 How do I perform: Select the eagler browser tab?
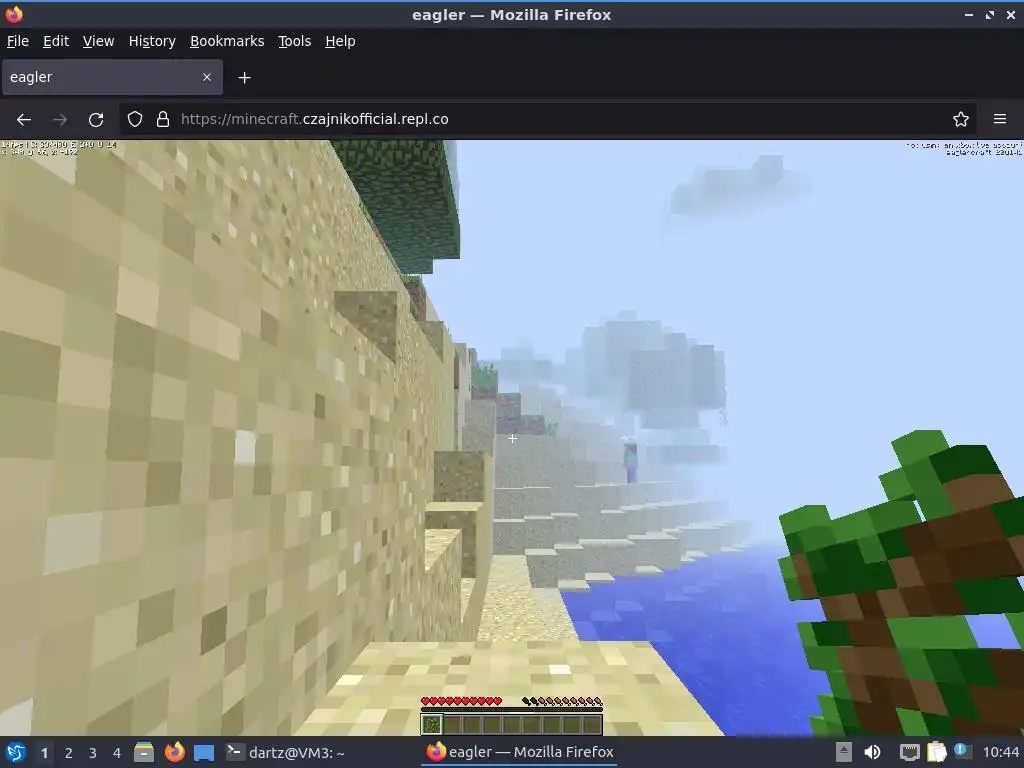112,77
